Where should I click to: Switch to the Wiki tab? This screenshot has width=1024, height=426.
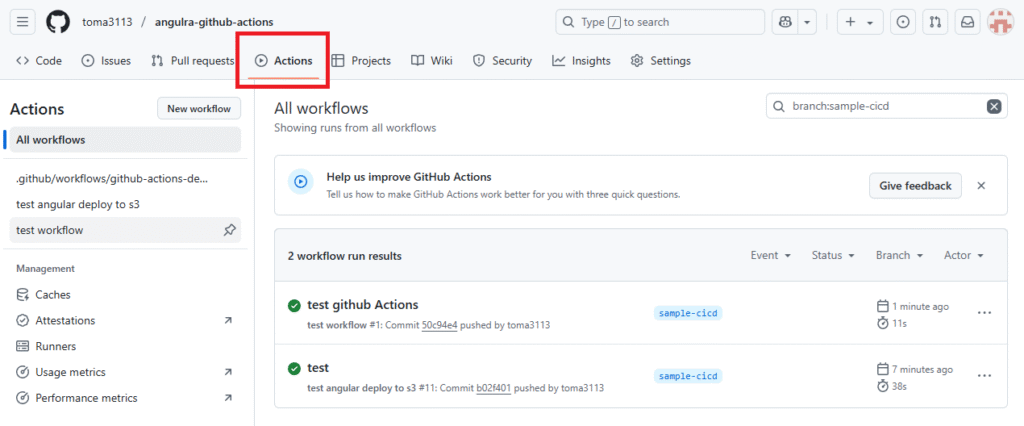[x=432, y=61]
